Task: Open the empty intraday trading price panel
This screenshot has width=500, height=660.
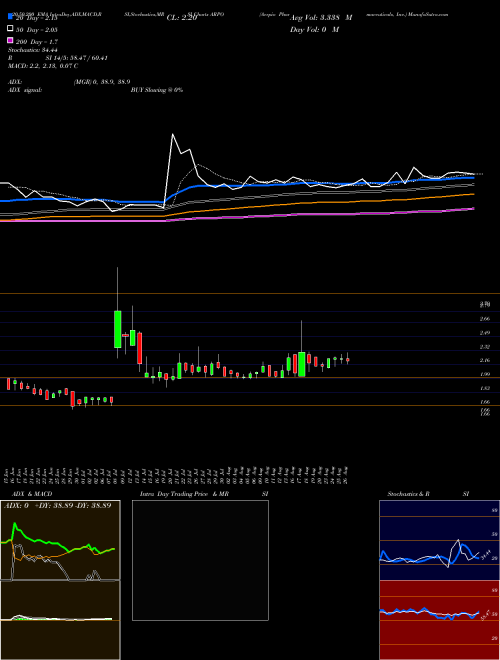Action: [200, 560]
